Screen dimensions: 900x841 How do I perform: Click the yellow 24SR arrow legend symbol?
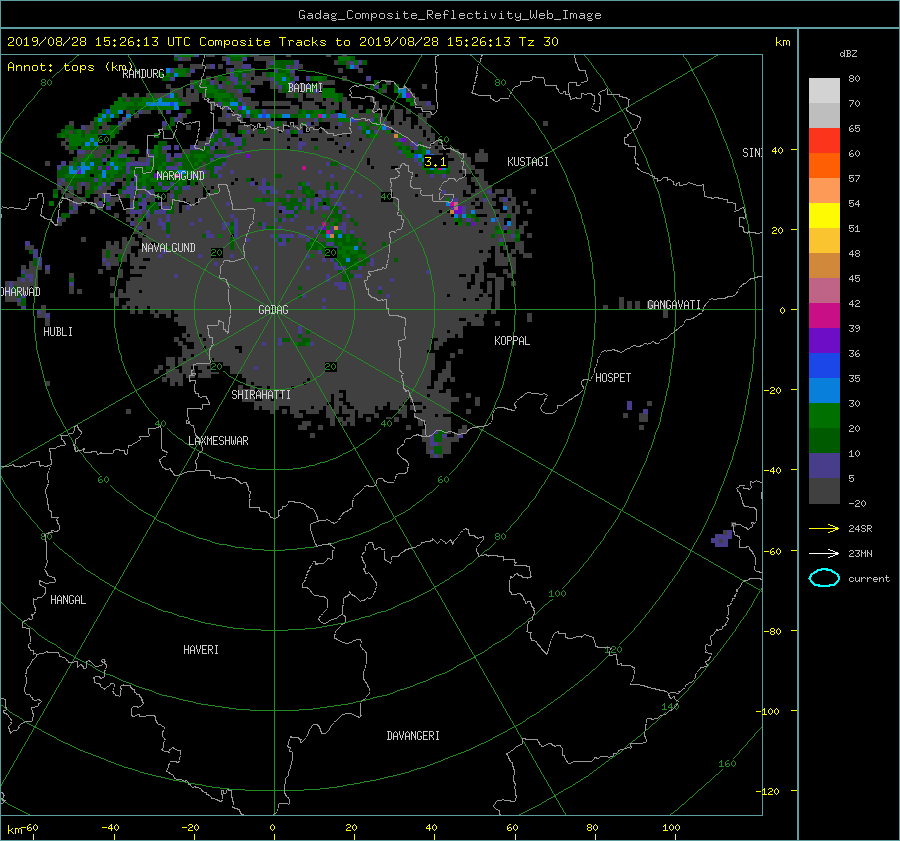[824, 528]
